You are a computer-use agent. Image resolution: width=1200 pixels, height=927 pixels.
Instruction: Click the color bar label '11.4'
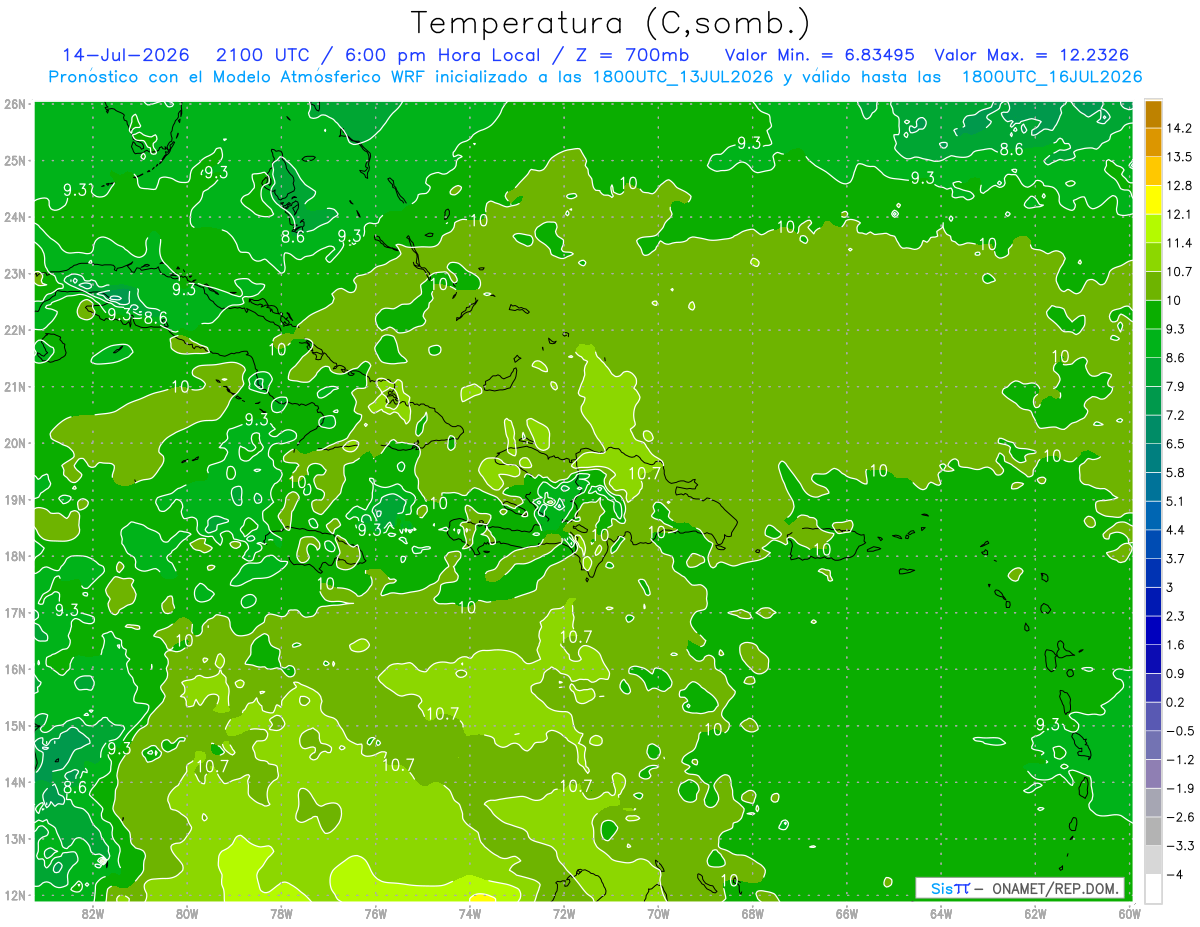coord(1179,243)
